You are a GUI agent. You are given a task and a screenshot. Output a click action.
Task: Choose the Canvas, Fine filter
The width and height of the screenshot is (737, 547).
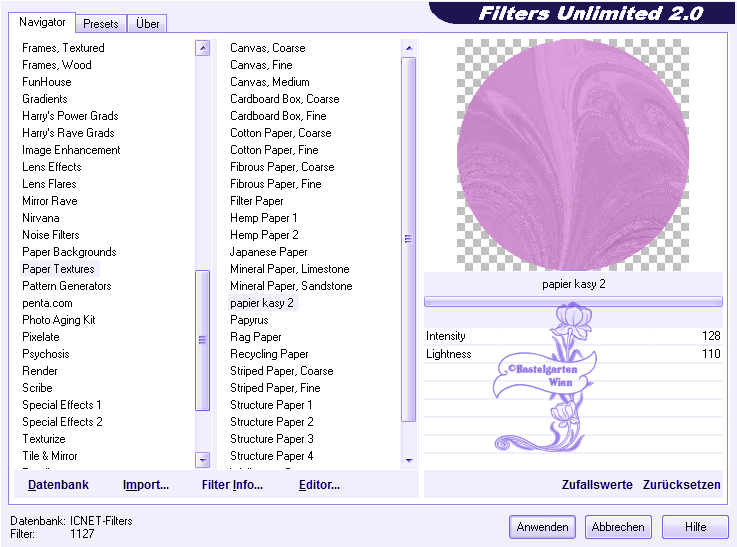pos(261,65)
